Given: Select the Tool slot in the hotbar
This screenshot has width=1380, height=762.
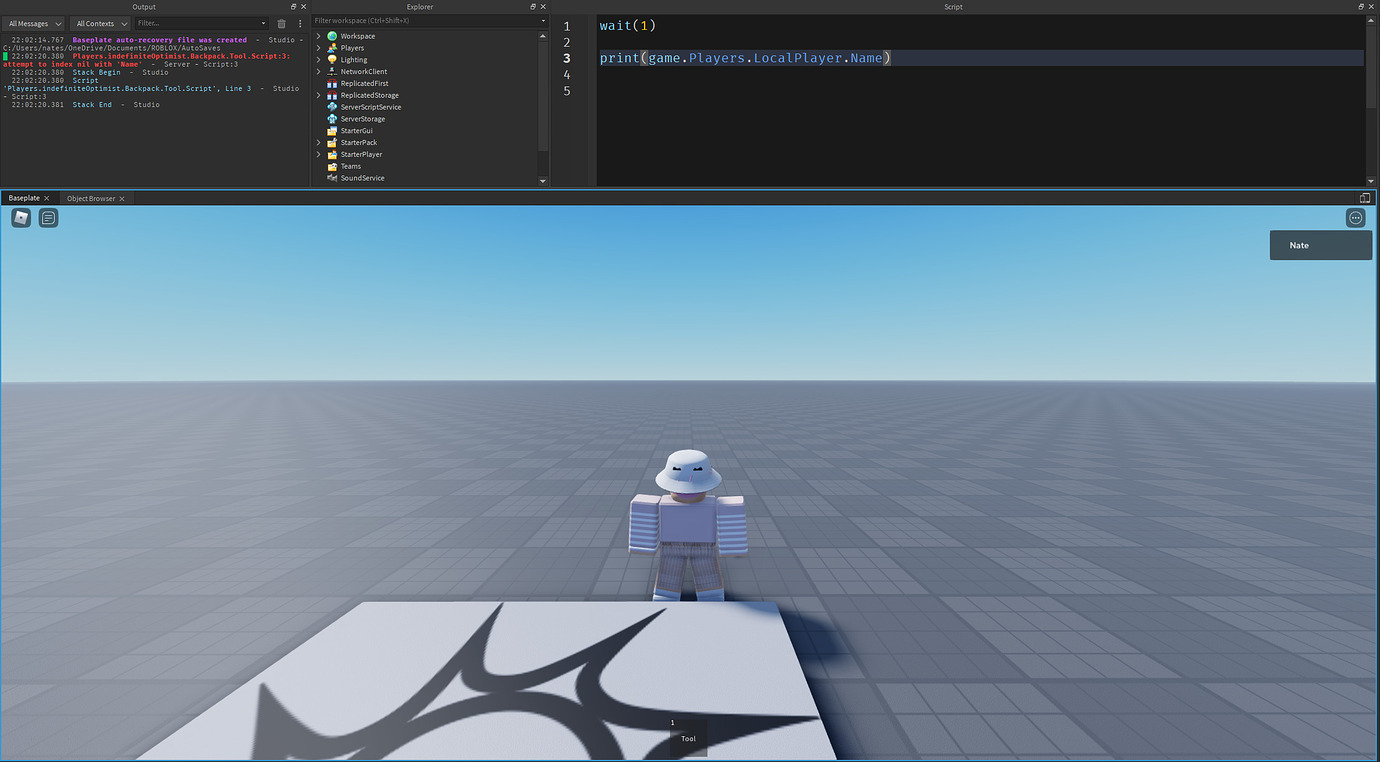Looking at the screenshot, I should point(687,737).
